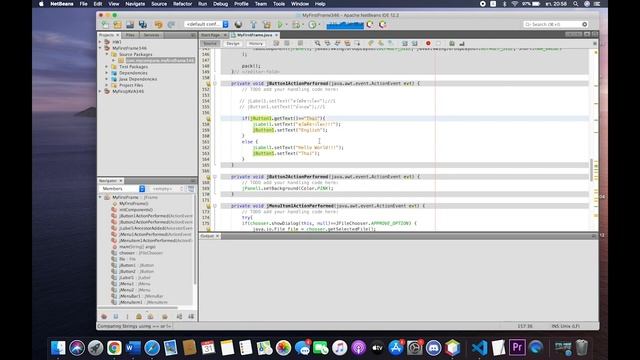Open Discord from the dock
Image resolution: width=640 pixels, height=360 pixels.
[433, 348]
